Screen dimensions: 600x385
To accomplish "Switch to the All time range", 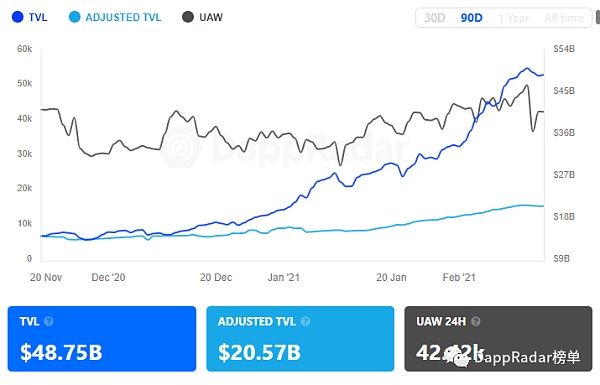I will (x=564, y=18).
